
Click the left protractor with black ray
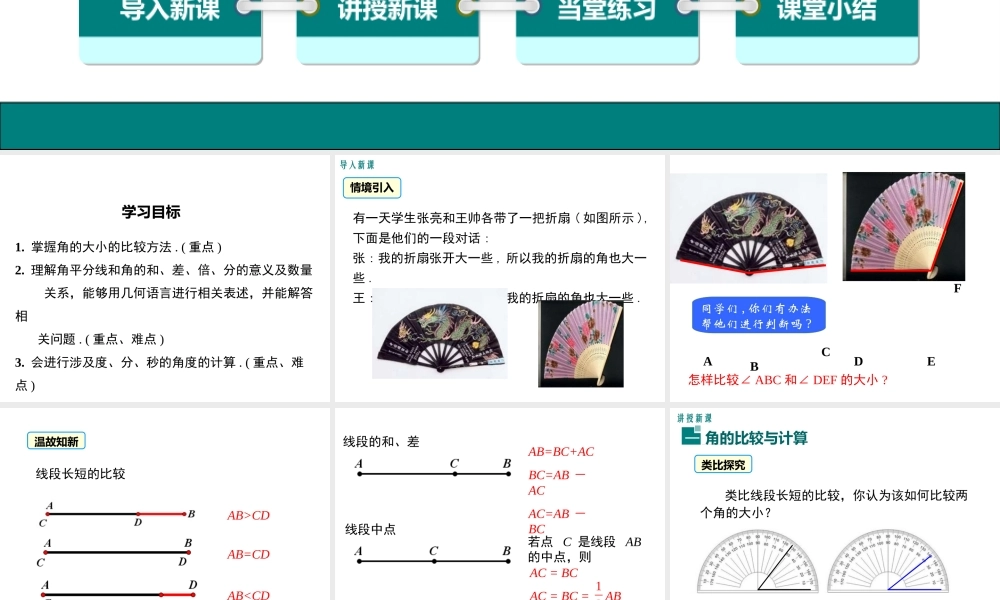[757, 562]
